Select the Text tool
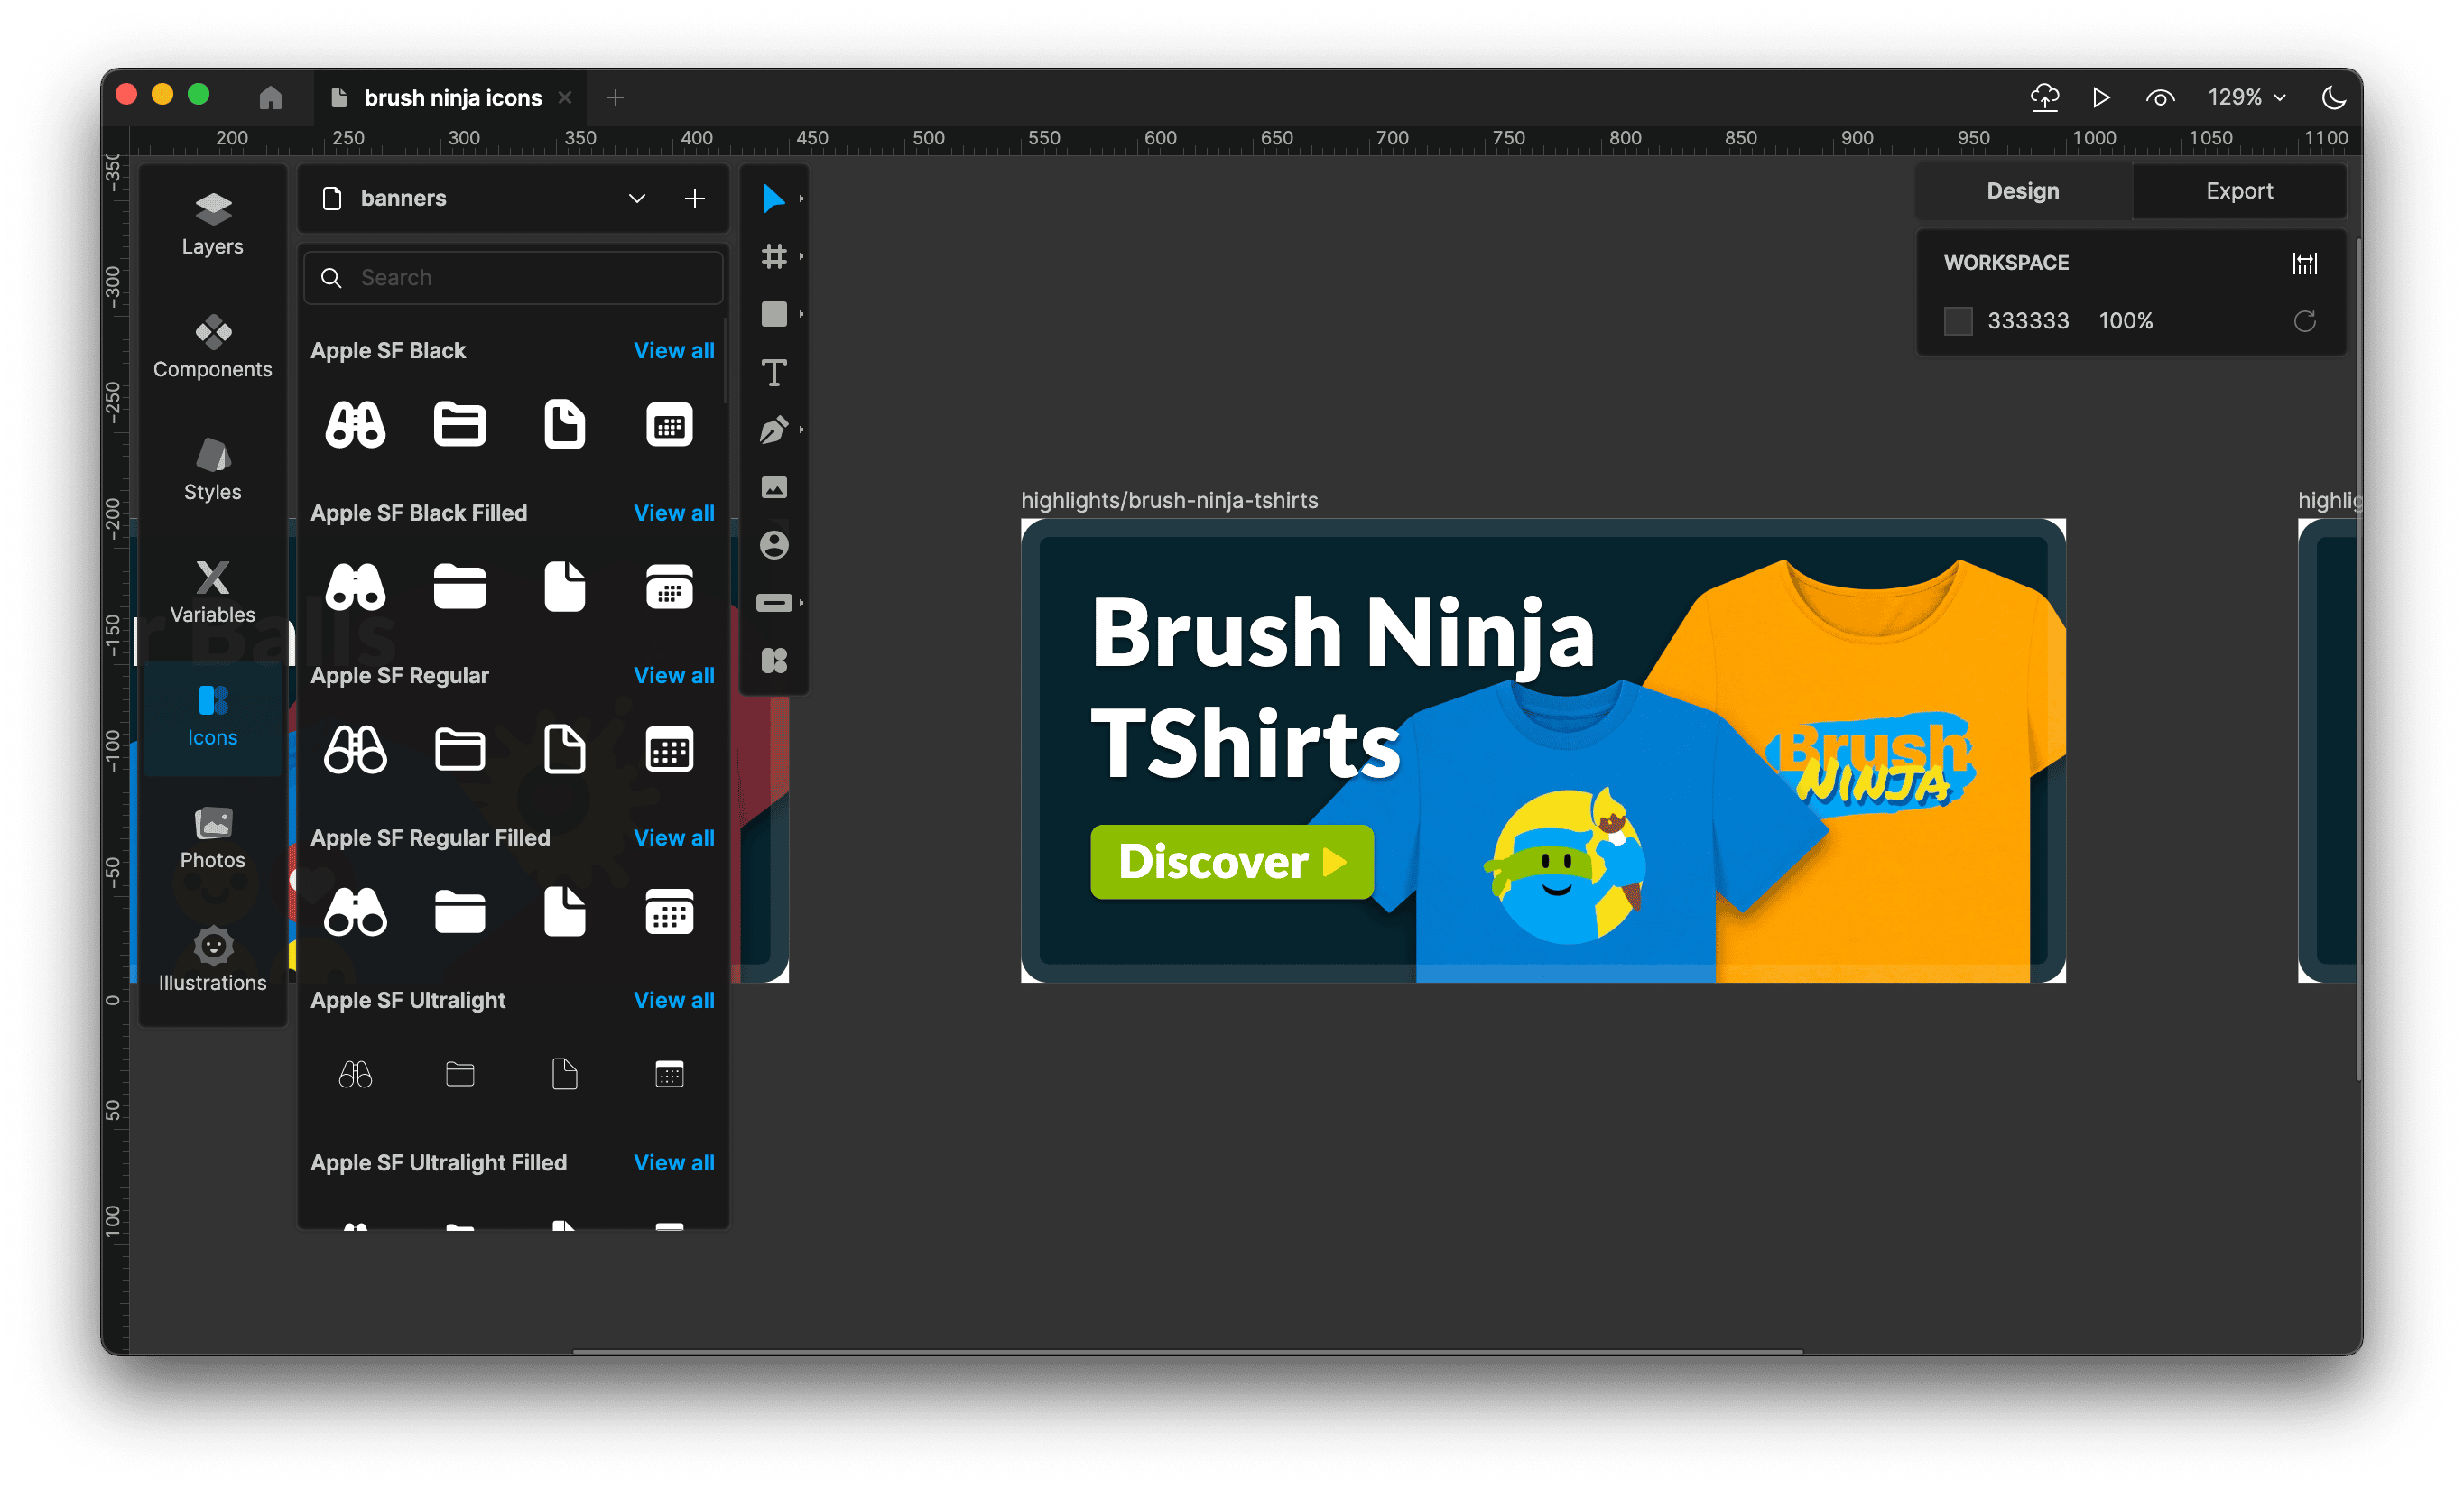The height and width of the screenshot is (1489, 2464). click(x=773, y=373)
